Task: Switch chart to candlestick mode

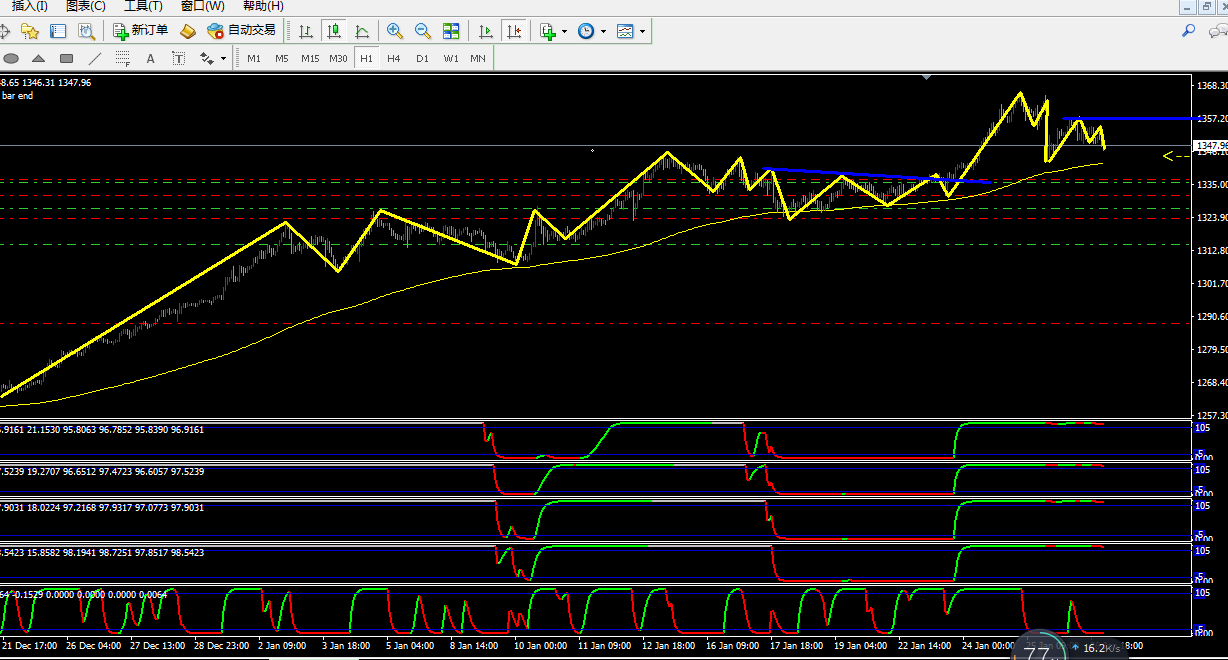Action: pyautogui.click(x=333, y=31)
